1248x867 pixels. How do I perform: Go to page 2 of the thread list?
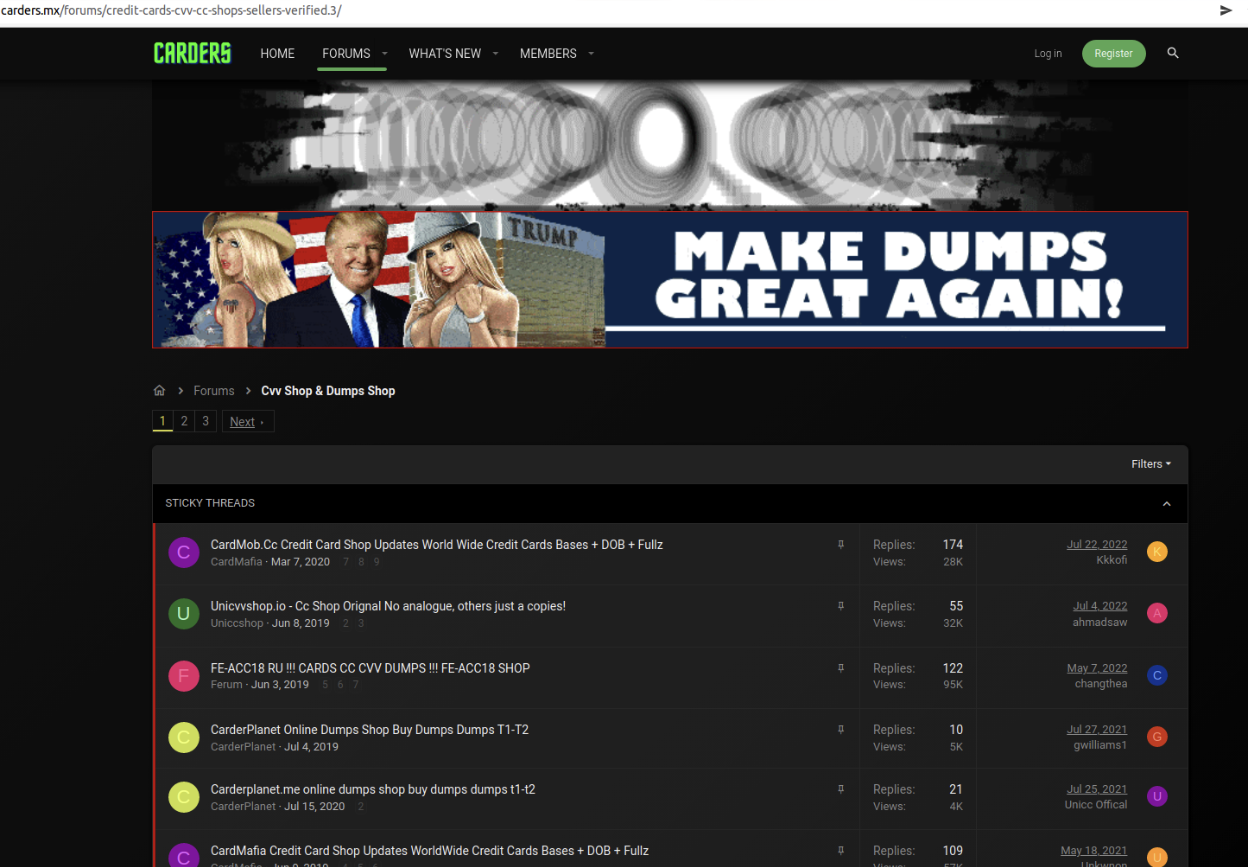point(184,421)
